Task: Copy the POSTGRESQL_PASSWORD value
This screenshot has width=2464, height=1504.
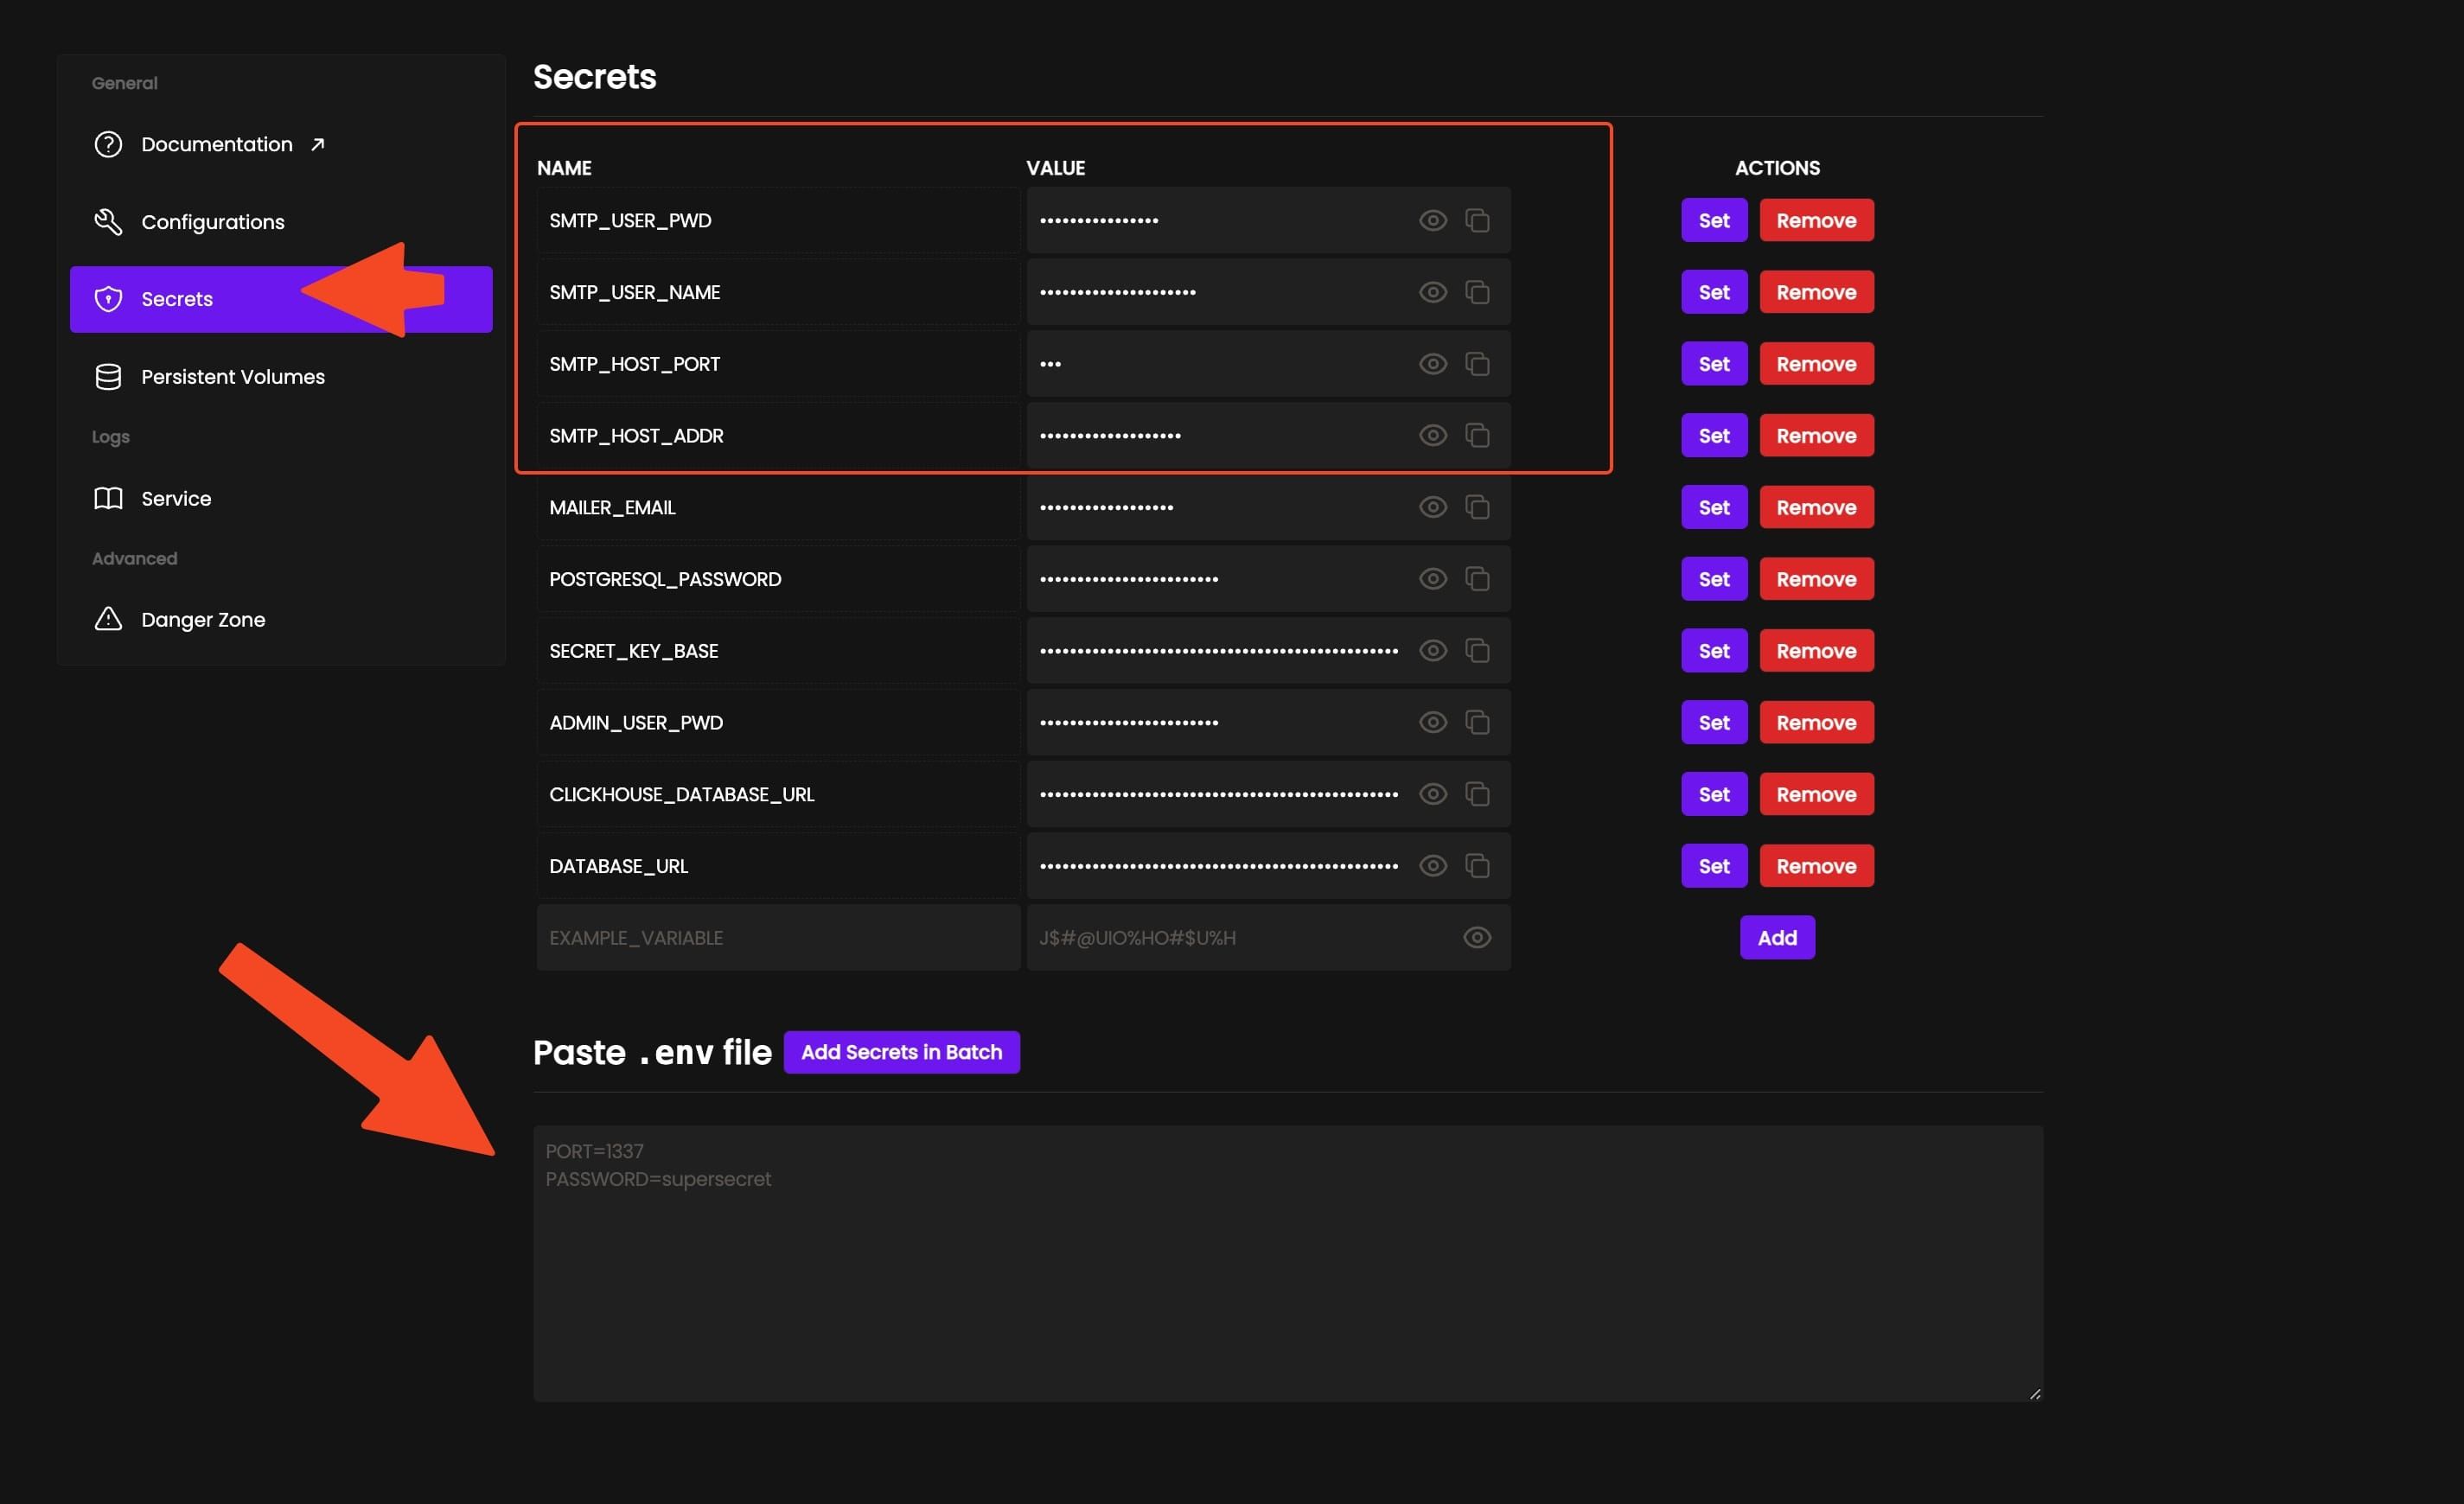Action: tap(1477, 579)
